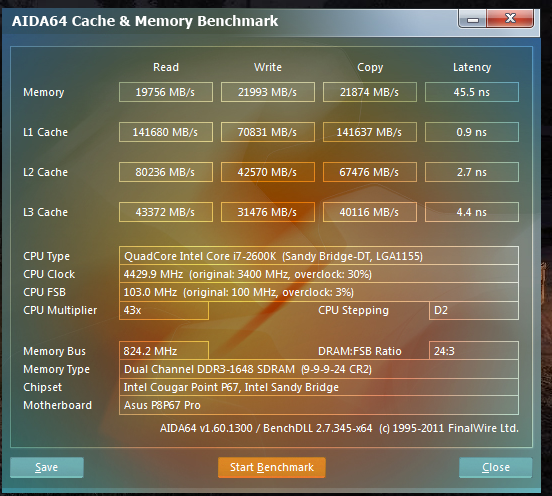This screenshot has width=552, height=496.
Task: Select Memory Write value 21993 MB/s
Action: (268, 92)
